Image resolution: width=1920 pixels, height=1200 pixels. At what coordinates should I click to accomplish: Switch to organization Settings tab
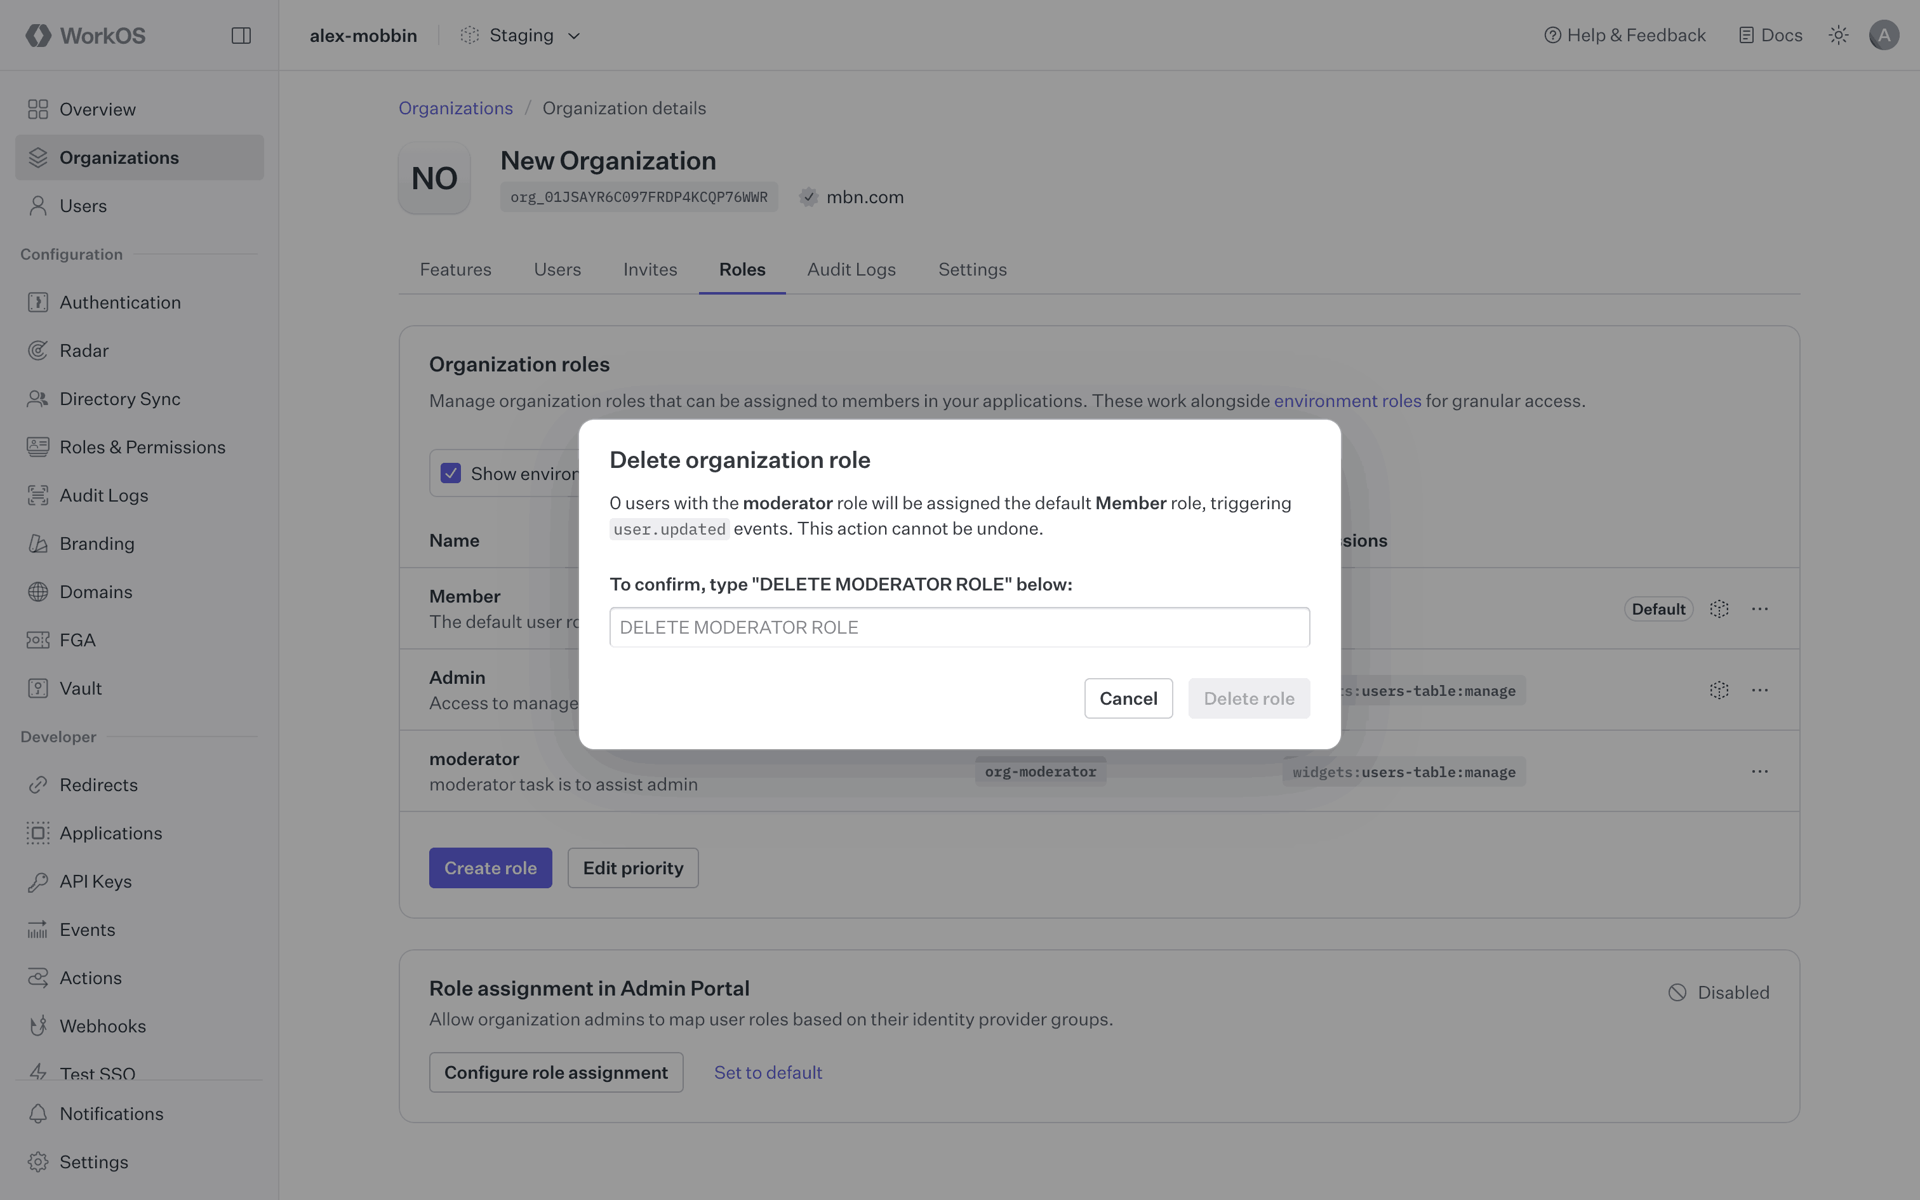point(972,269)
